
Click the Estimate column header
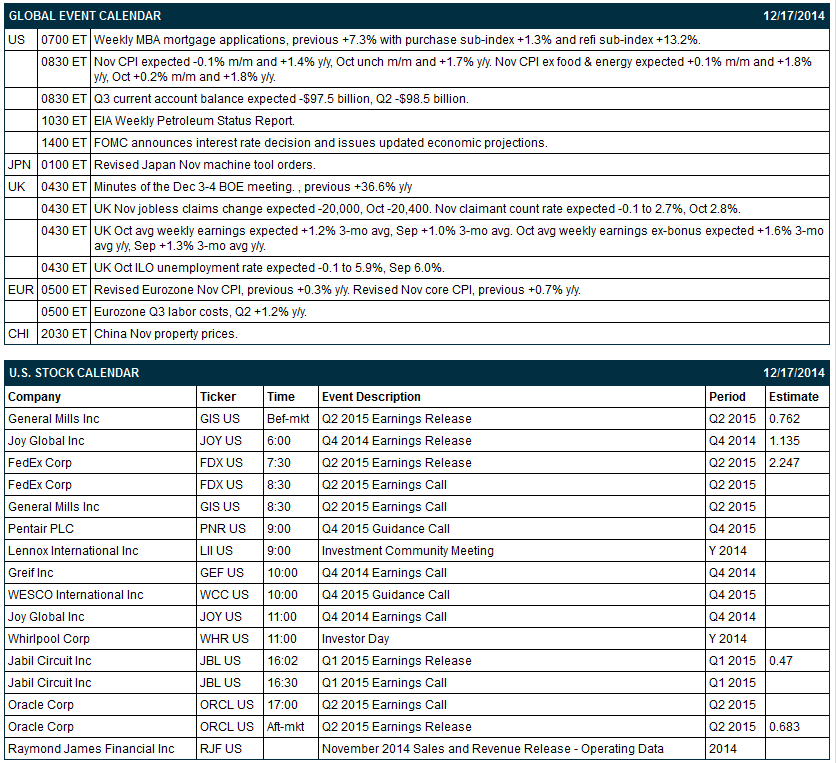click(793, 397)
